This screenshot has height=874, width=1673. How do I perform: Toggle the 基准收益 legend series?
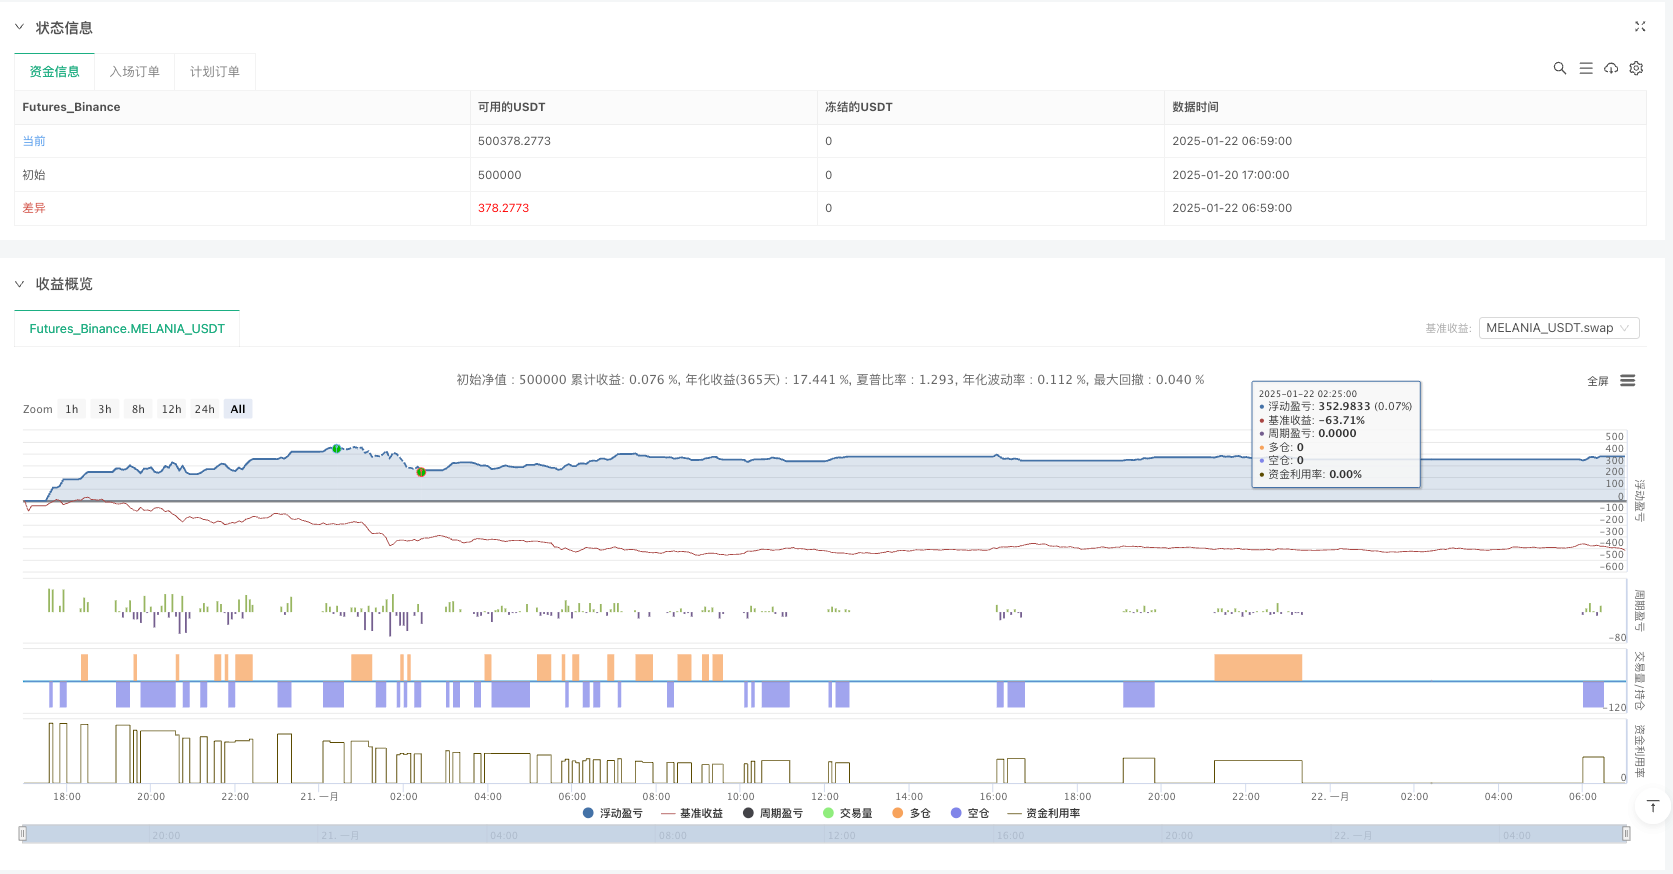[691, 813]
